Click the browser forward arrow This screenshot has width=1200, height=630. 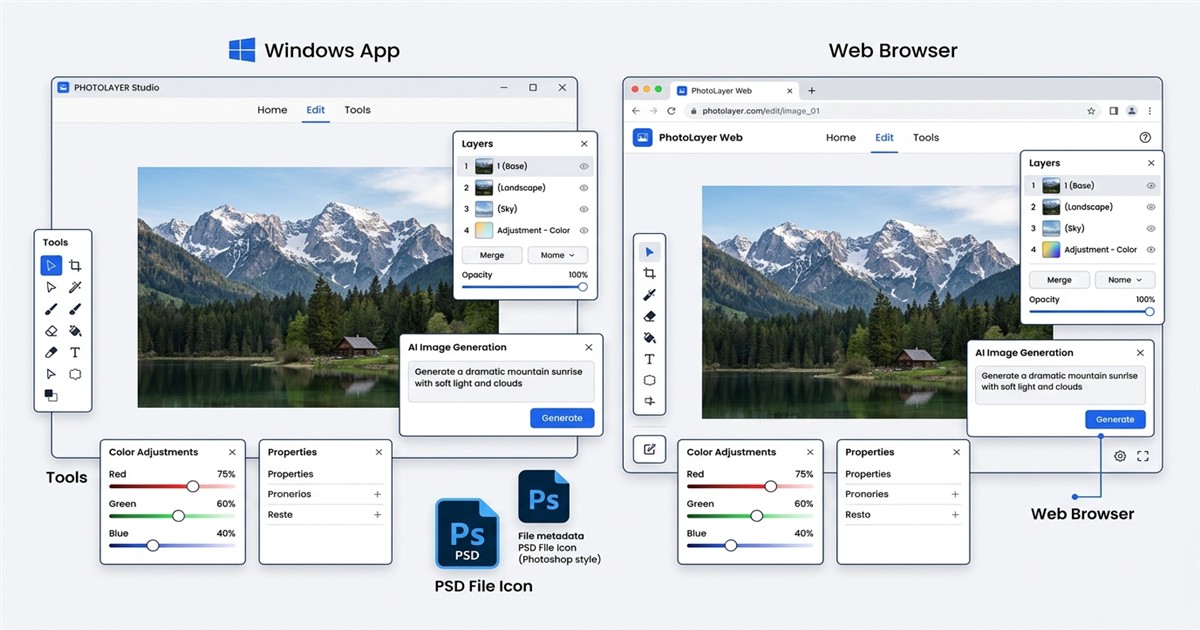(654, 111)
